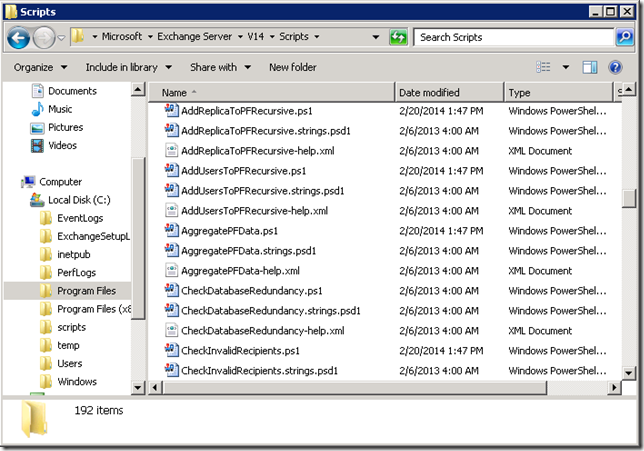This screenshot has height=451, width=644.
Task: Select Videos library icon in sidebar
Action: pos(37,145)
